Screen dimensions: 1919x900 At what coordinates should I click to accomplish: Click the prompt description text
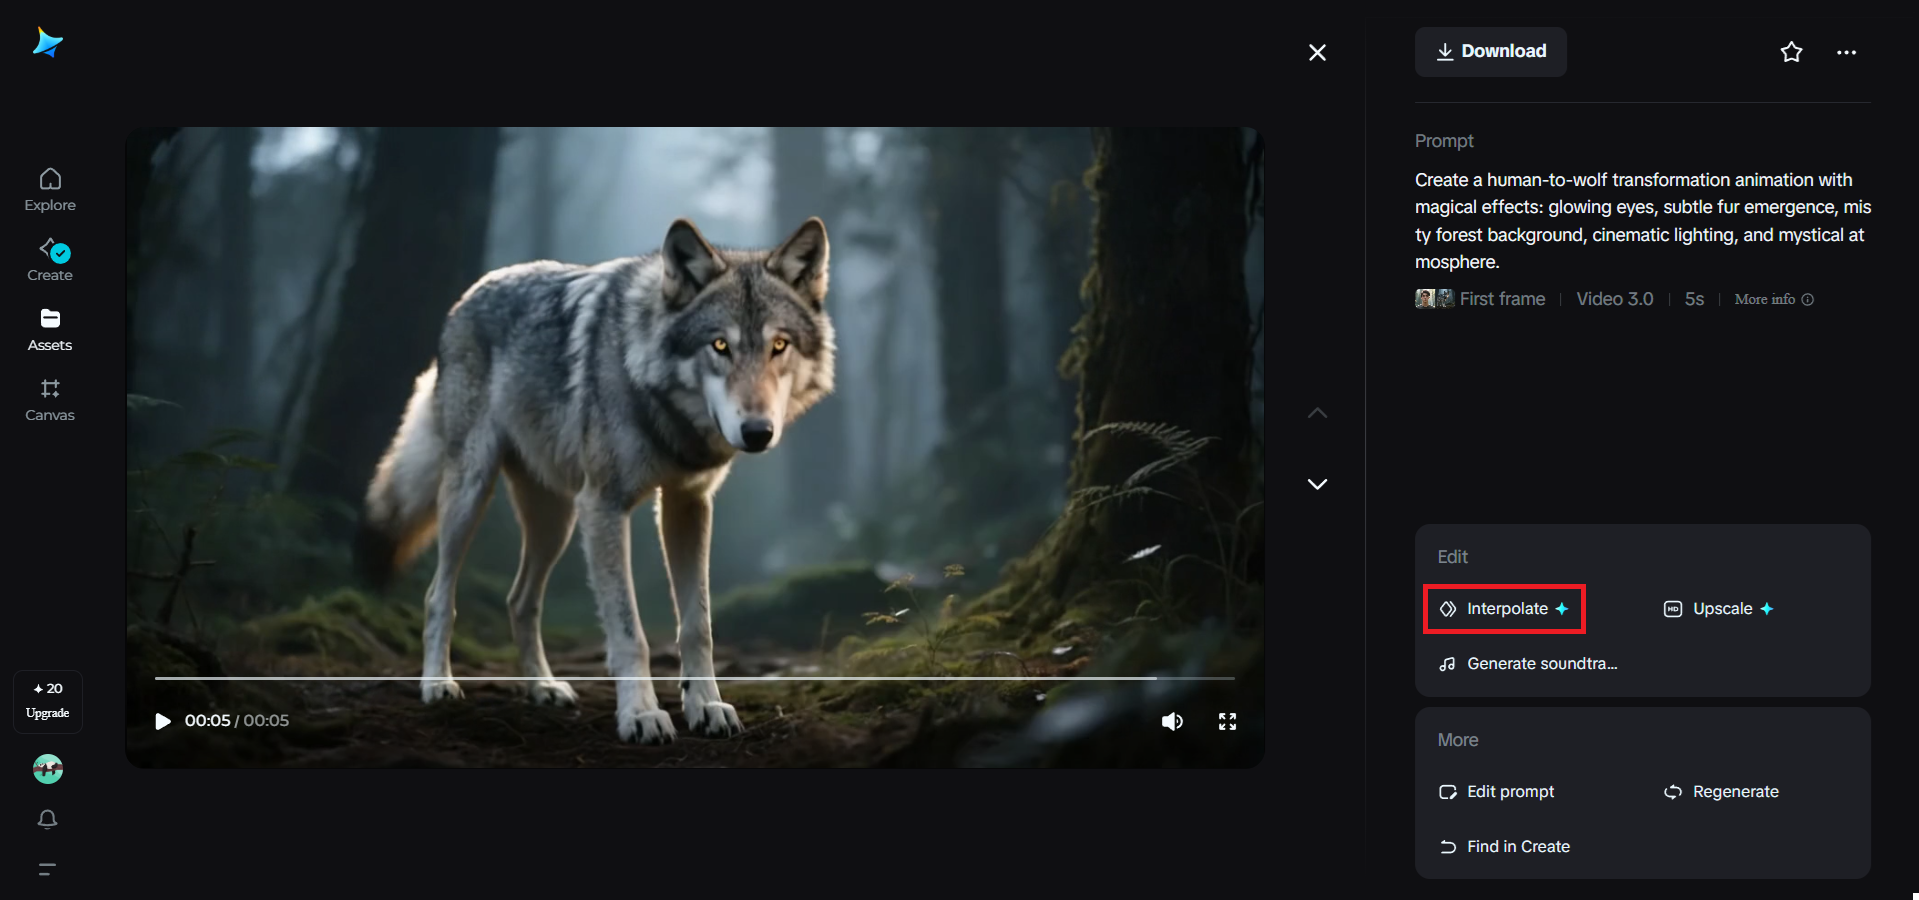coord(1642,221)
